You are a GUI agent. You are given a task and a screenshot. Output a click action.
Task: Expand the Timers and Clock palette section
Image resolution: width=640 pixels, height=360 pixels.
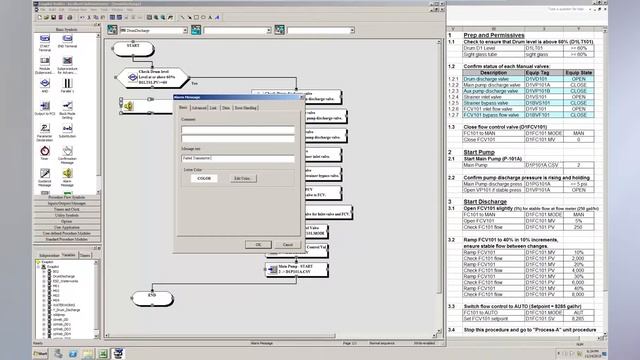click(x=67, y=209)
